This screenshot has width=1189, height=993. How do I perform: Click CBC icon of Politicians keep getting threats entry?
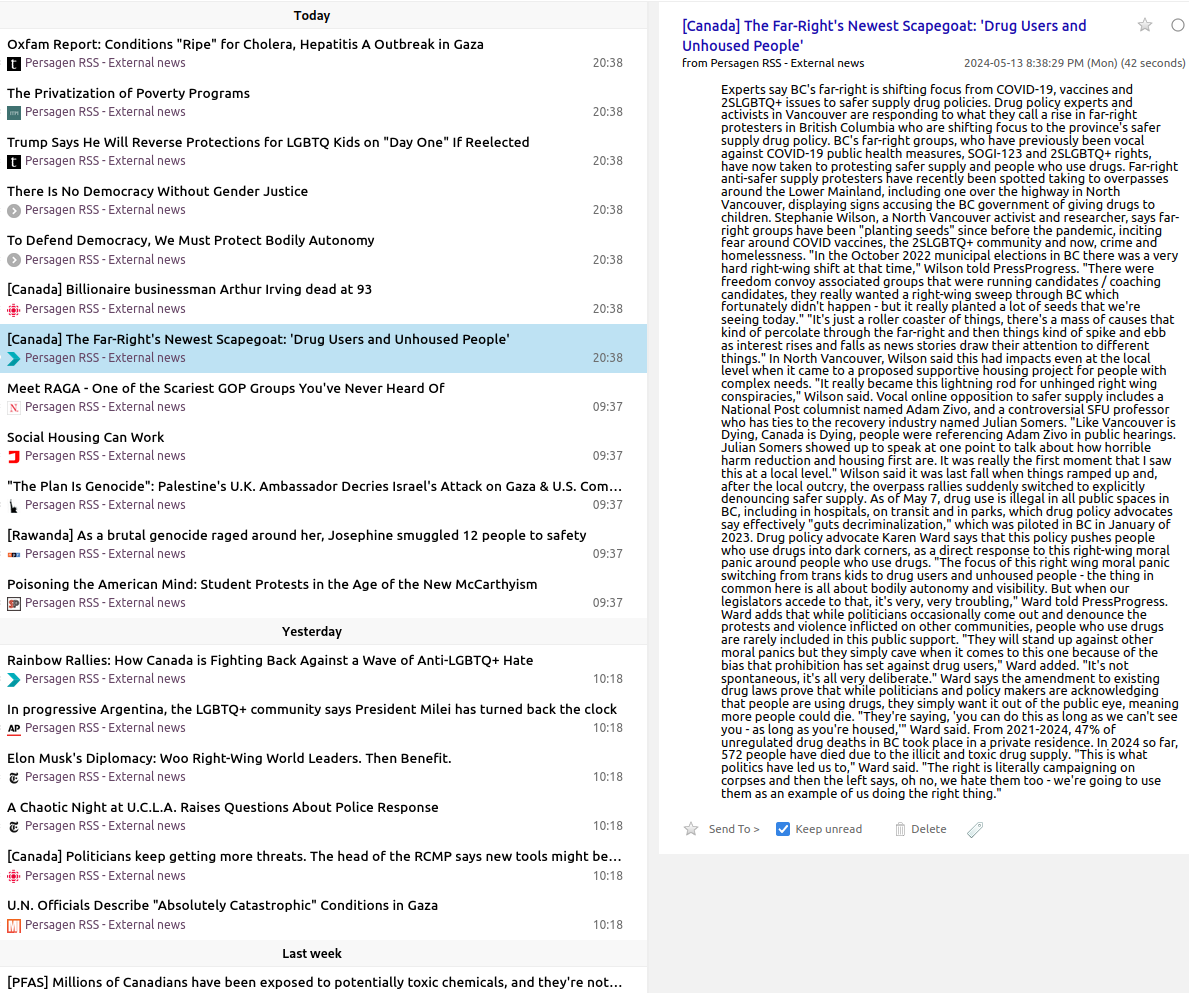pos(14,876)
